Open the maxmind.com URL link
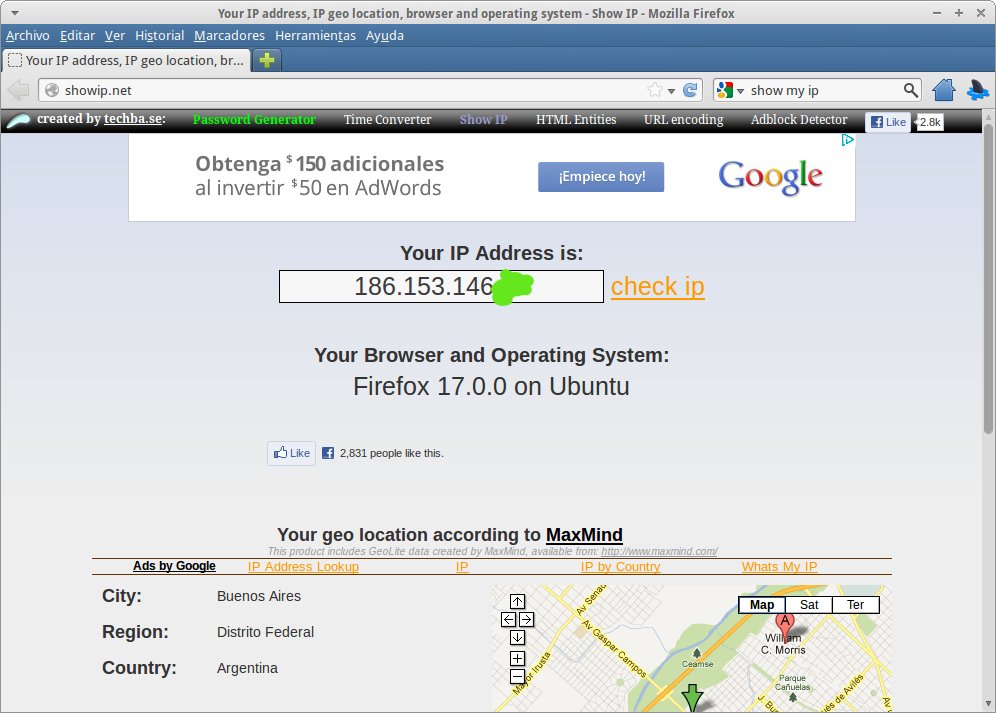This screenshot has height=713, width=996. (x=659, y=552)
